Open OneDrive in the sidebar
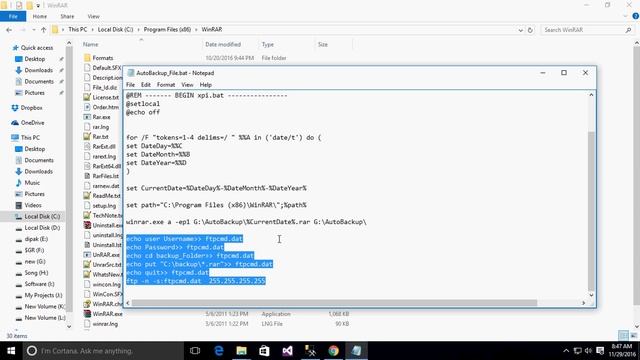This screenshot has height=360, width=640. [x=32, y=122]
